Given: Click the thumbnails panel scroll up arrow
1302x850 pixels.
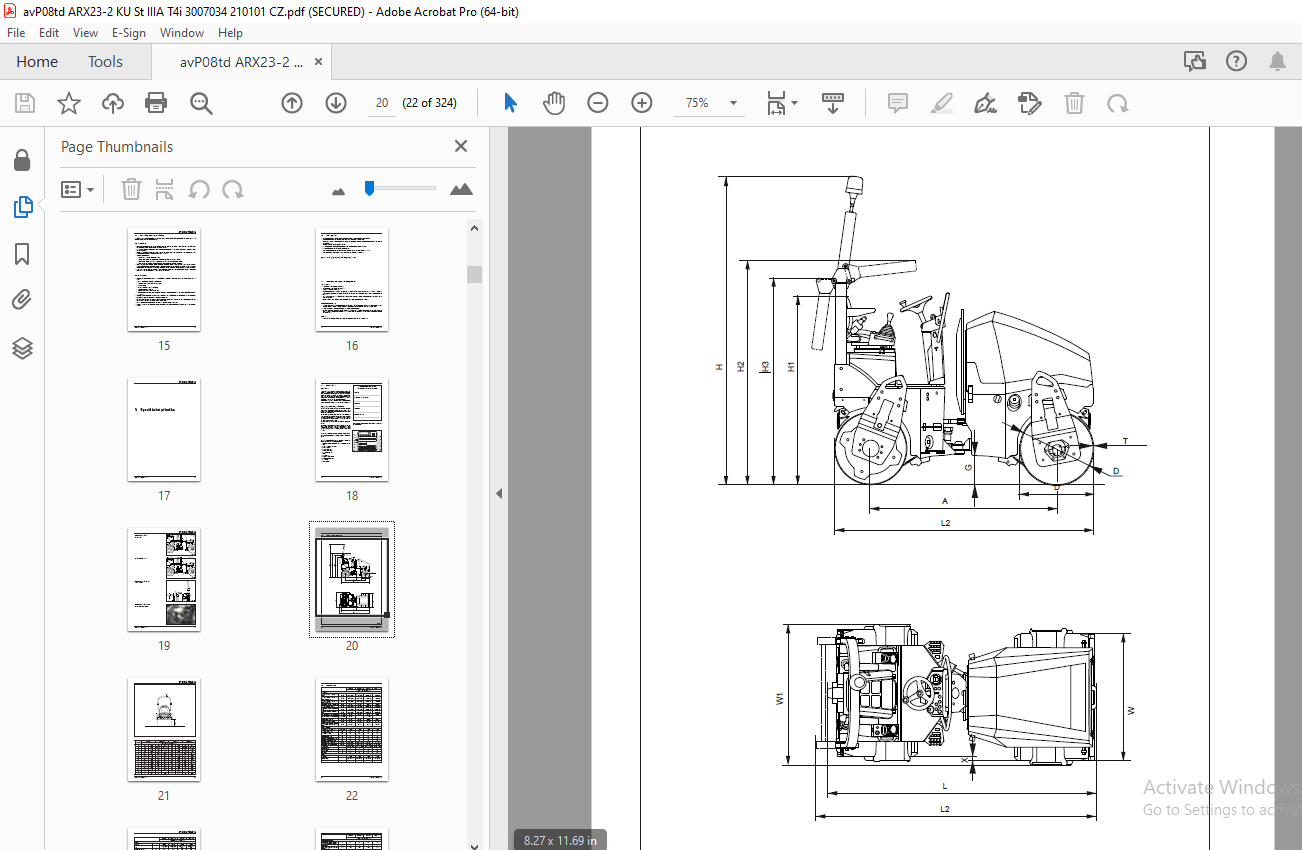Looking at the screenshot, I should pyautogui.click(x=474, y=228).
